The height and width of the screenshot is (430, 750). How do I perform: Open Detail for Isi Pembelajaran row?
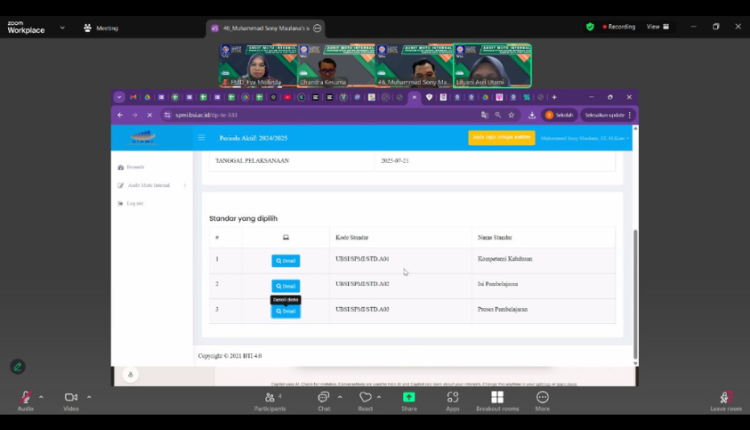[x=286, y=286]
